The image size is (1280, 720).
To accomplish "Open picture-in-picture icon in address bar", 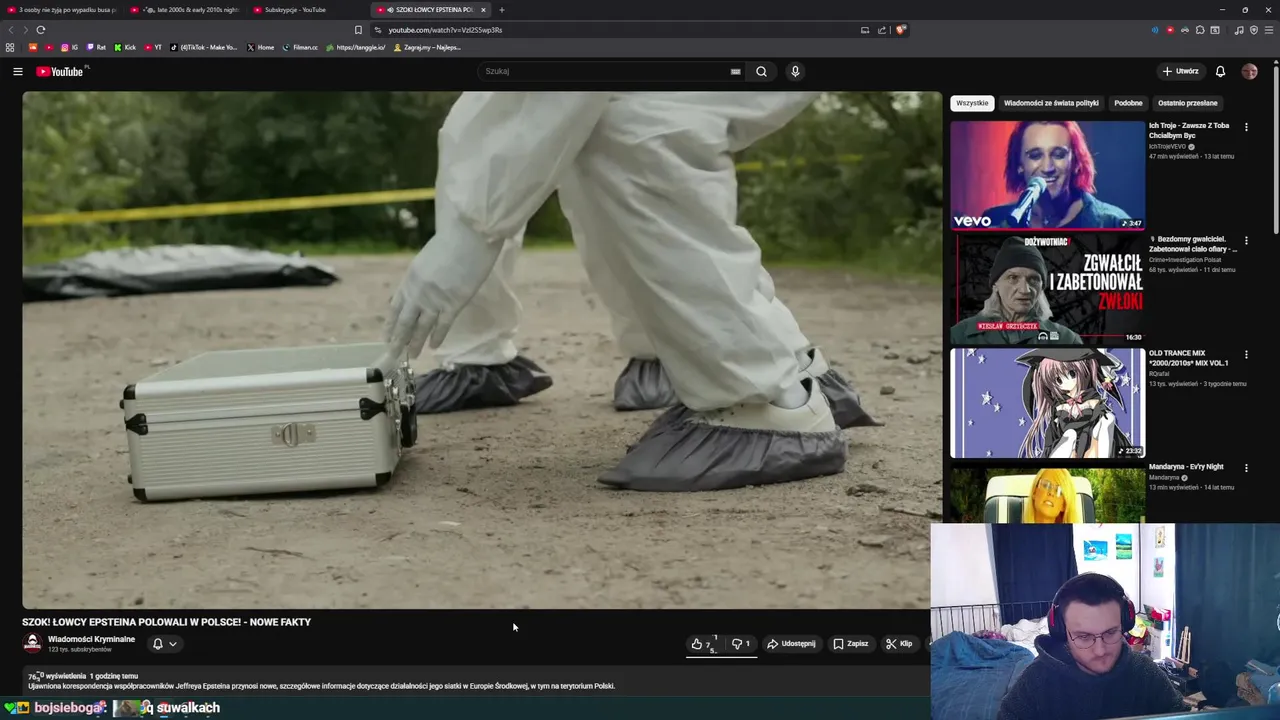I will (x=865, y=30).
